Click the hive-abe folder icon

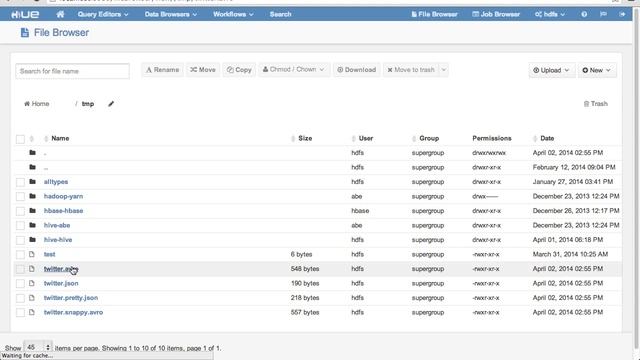click(x=32, y=225)
